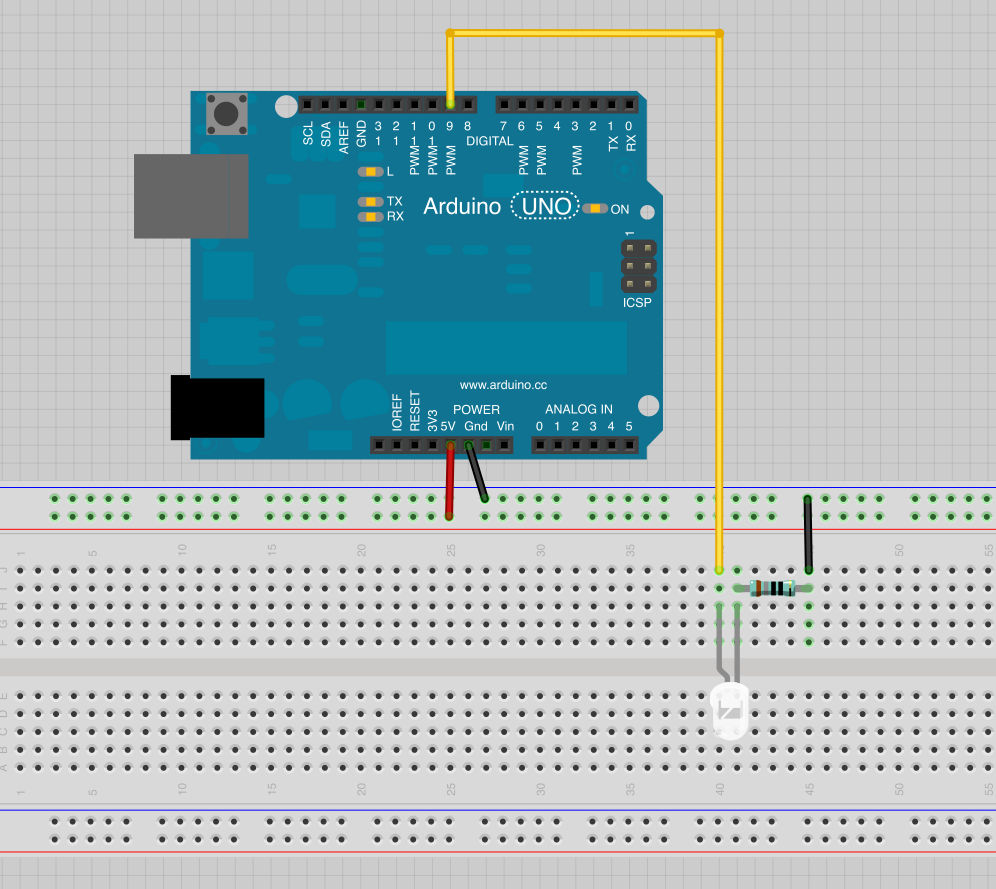Screen dimensions: 996x889
Task: Select the black wire from the Gnd pin
Action: coord(476,472)
